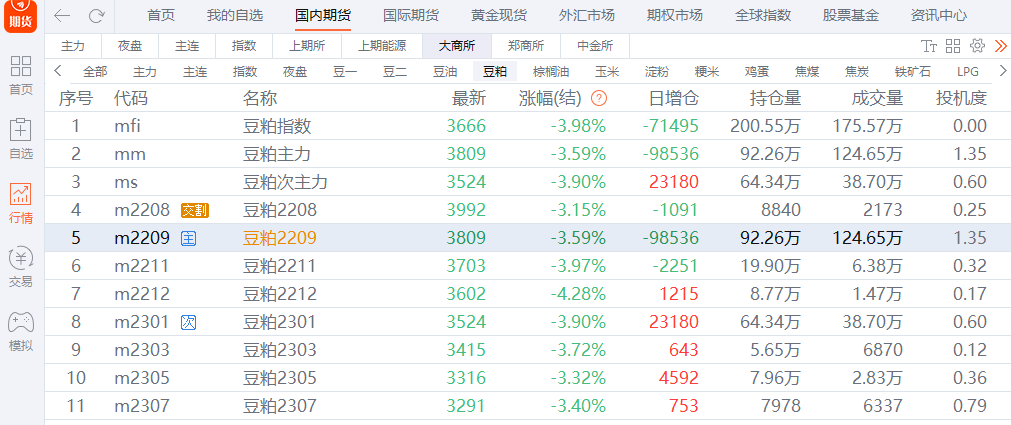This screenshot has width=1011, height=425.
Task: Click the help icon beside 涨幅(结)
Action: pos(599,98)
